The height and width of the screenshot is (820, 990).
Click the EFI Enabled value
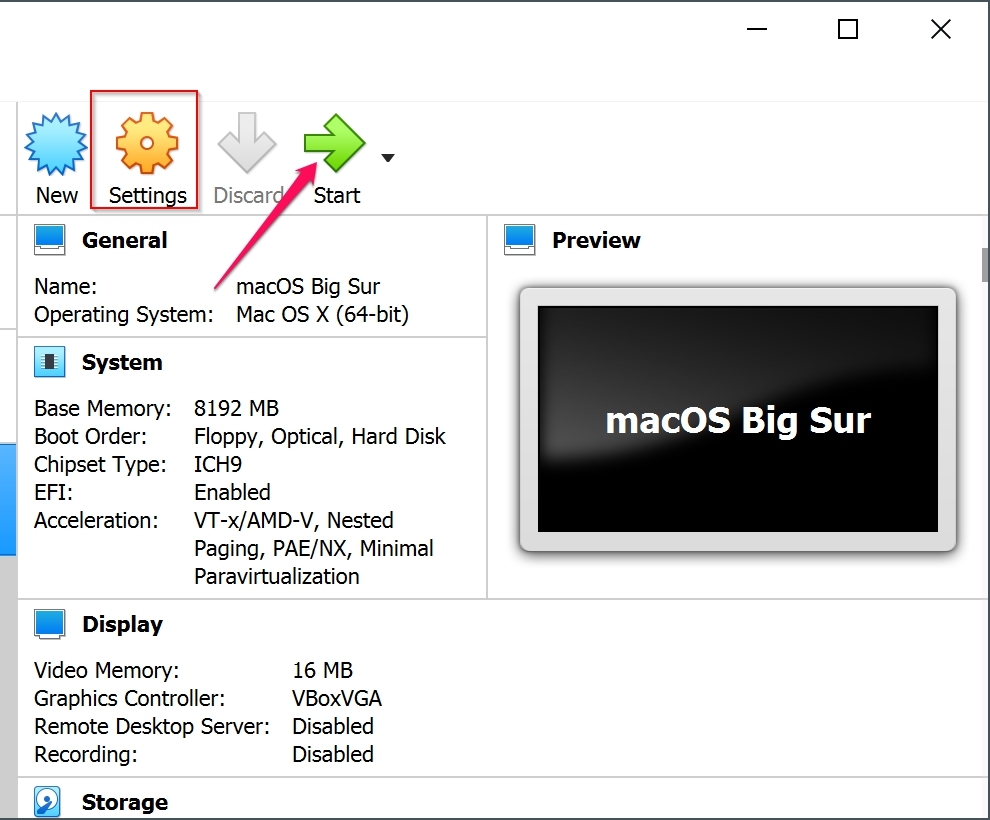(232, 492)
